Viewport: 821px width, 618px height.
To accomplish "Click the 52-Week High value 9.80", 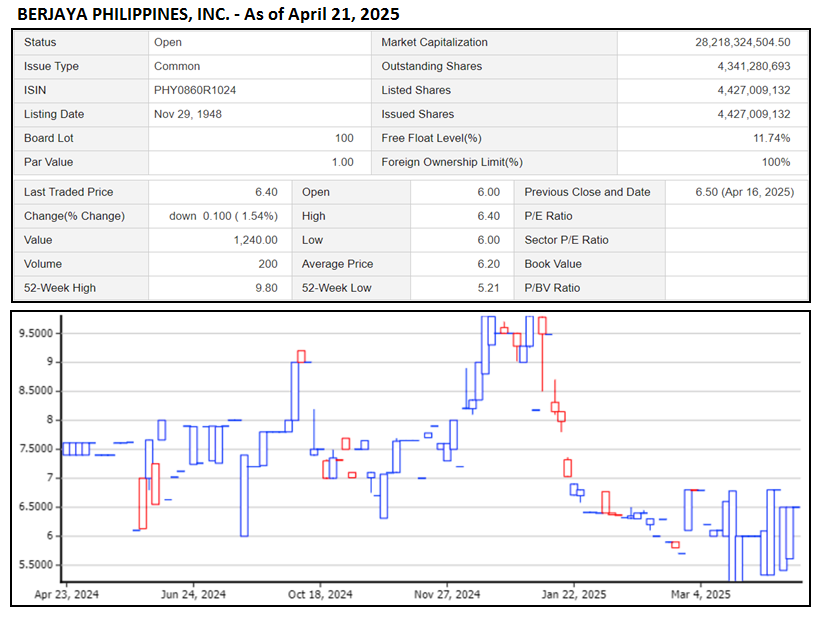I will (267, 288).
